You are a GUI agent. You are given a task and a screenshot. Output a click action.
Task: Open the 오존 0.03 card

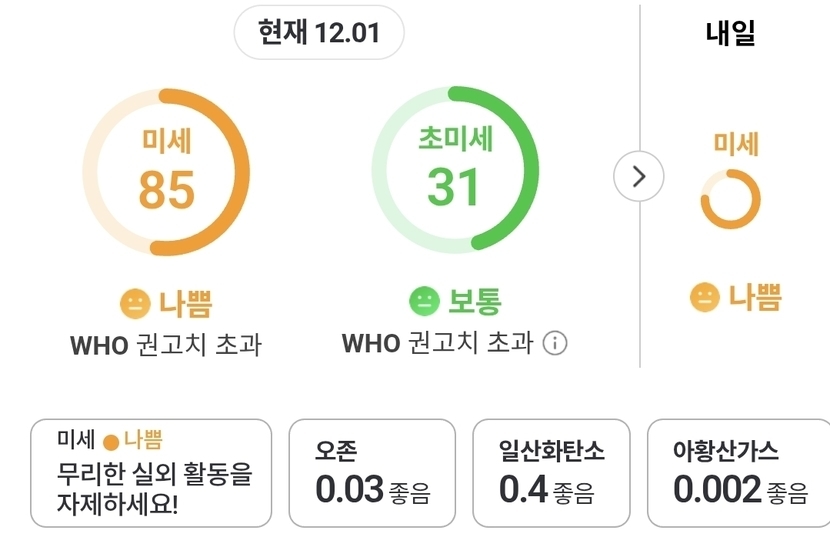(x=372, y=473)
